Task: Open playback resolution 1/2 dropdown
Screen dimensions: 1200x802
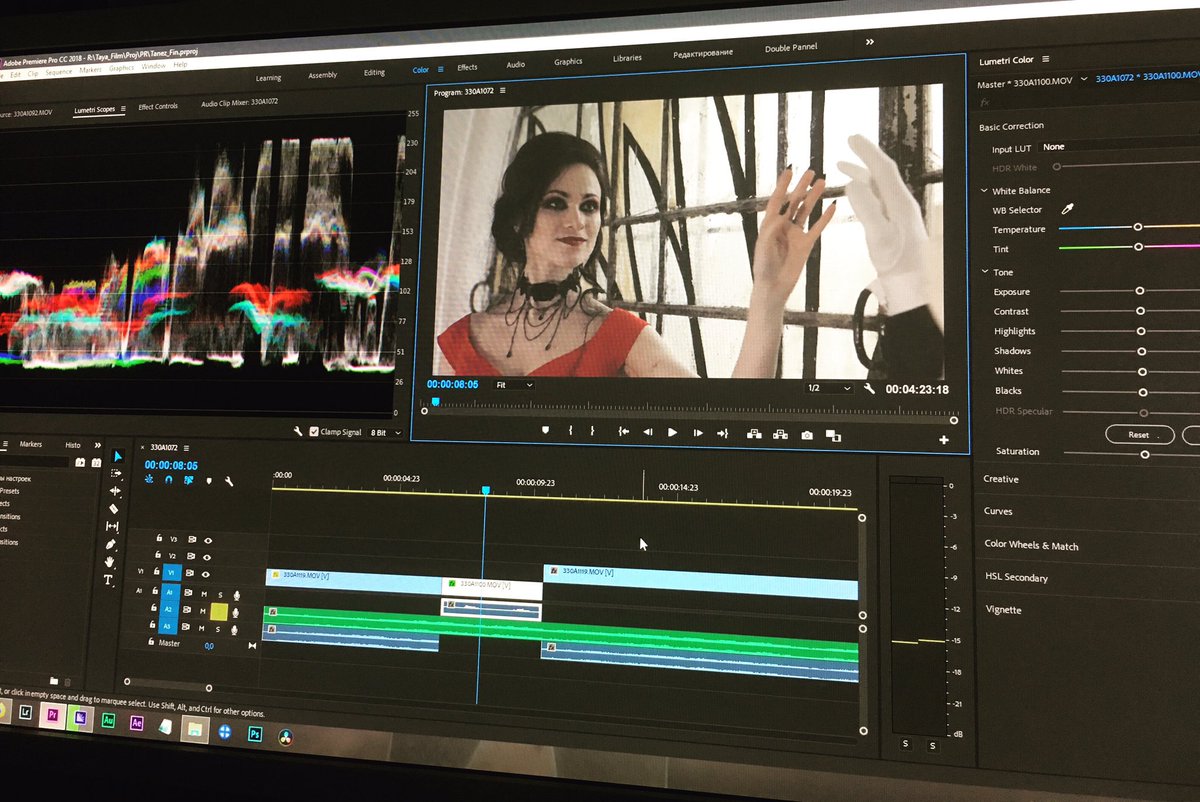Action: coord(829,388)
